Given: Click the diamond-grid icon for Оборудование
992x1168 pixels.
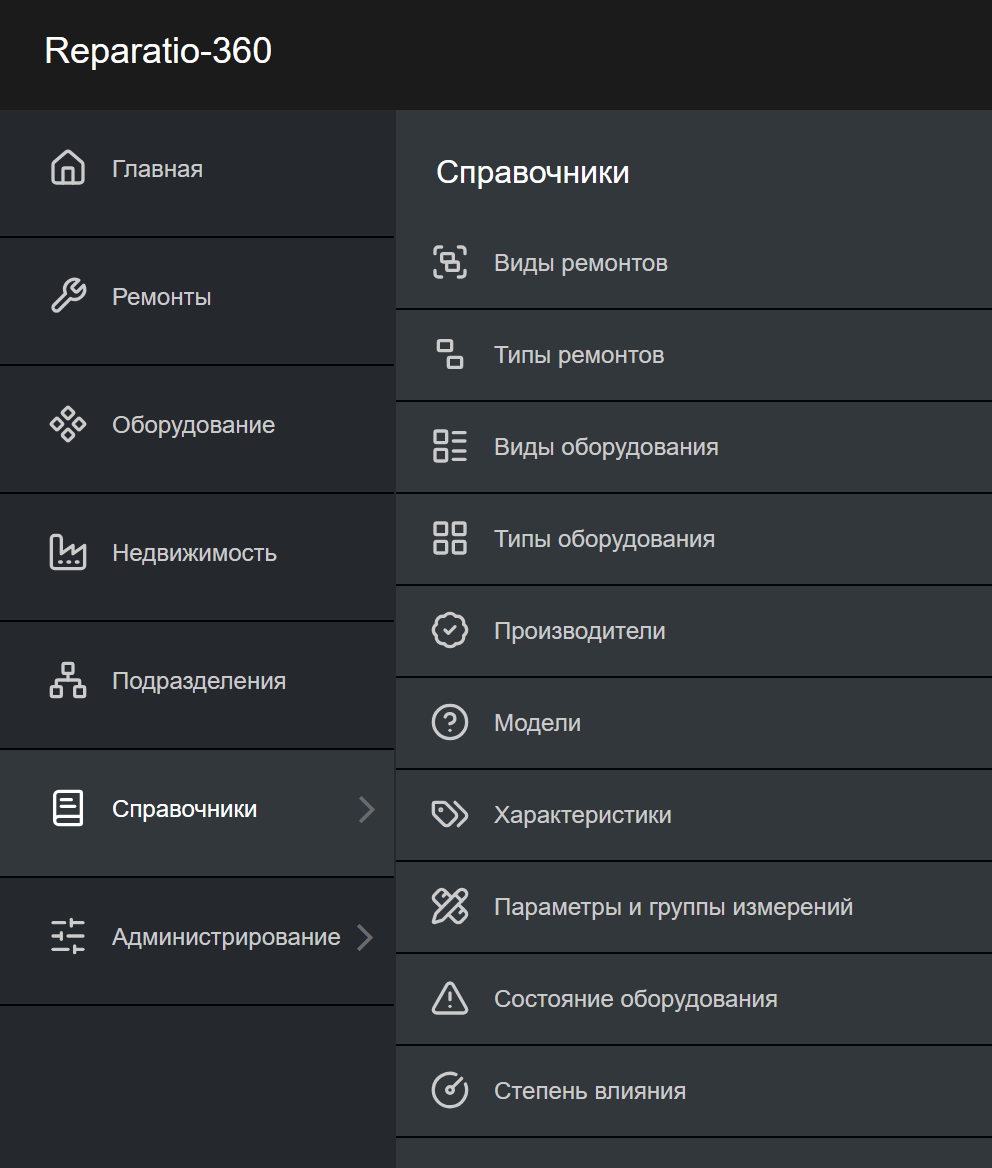Looking at the screenshot, I should pos(68,425).
